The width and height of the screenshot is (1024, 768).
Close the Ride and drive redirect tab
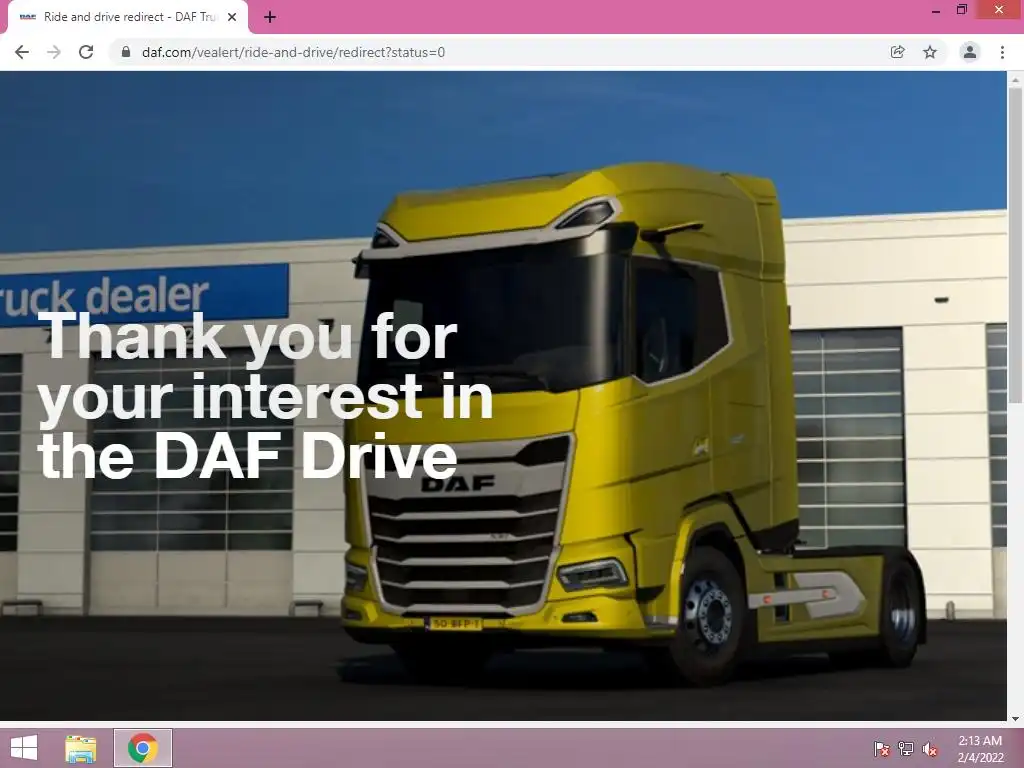[x=232, y=17]
